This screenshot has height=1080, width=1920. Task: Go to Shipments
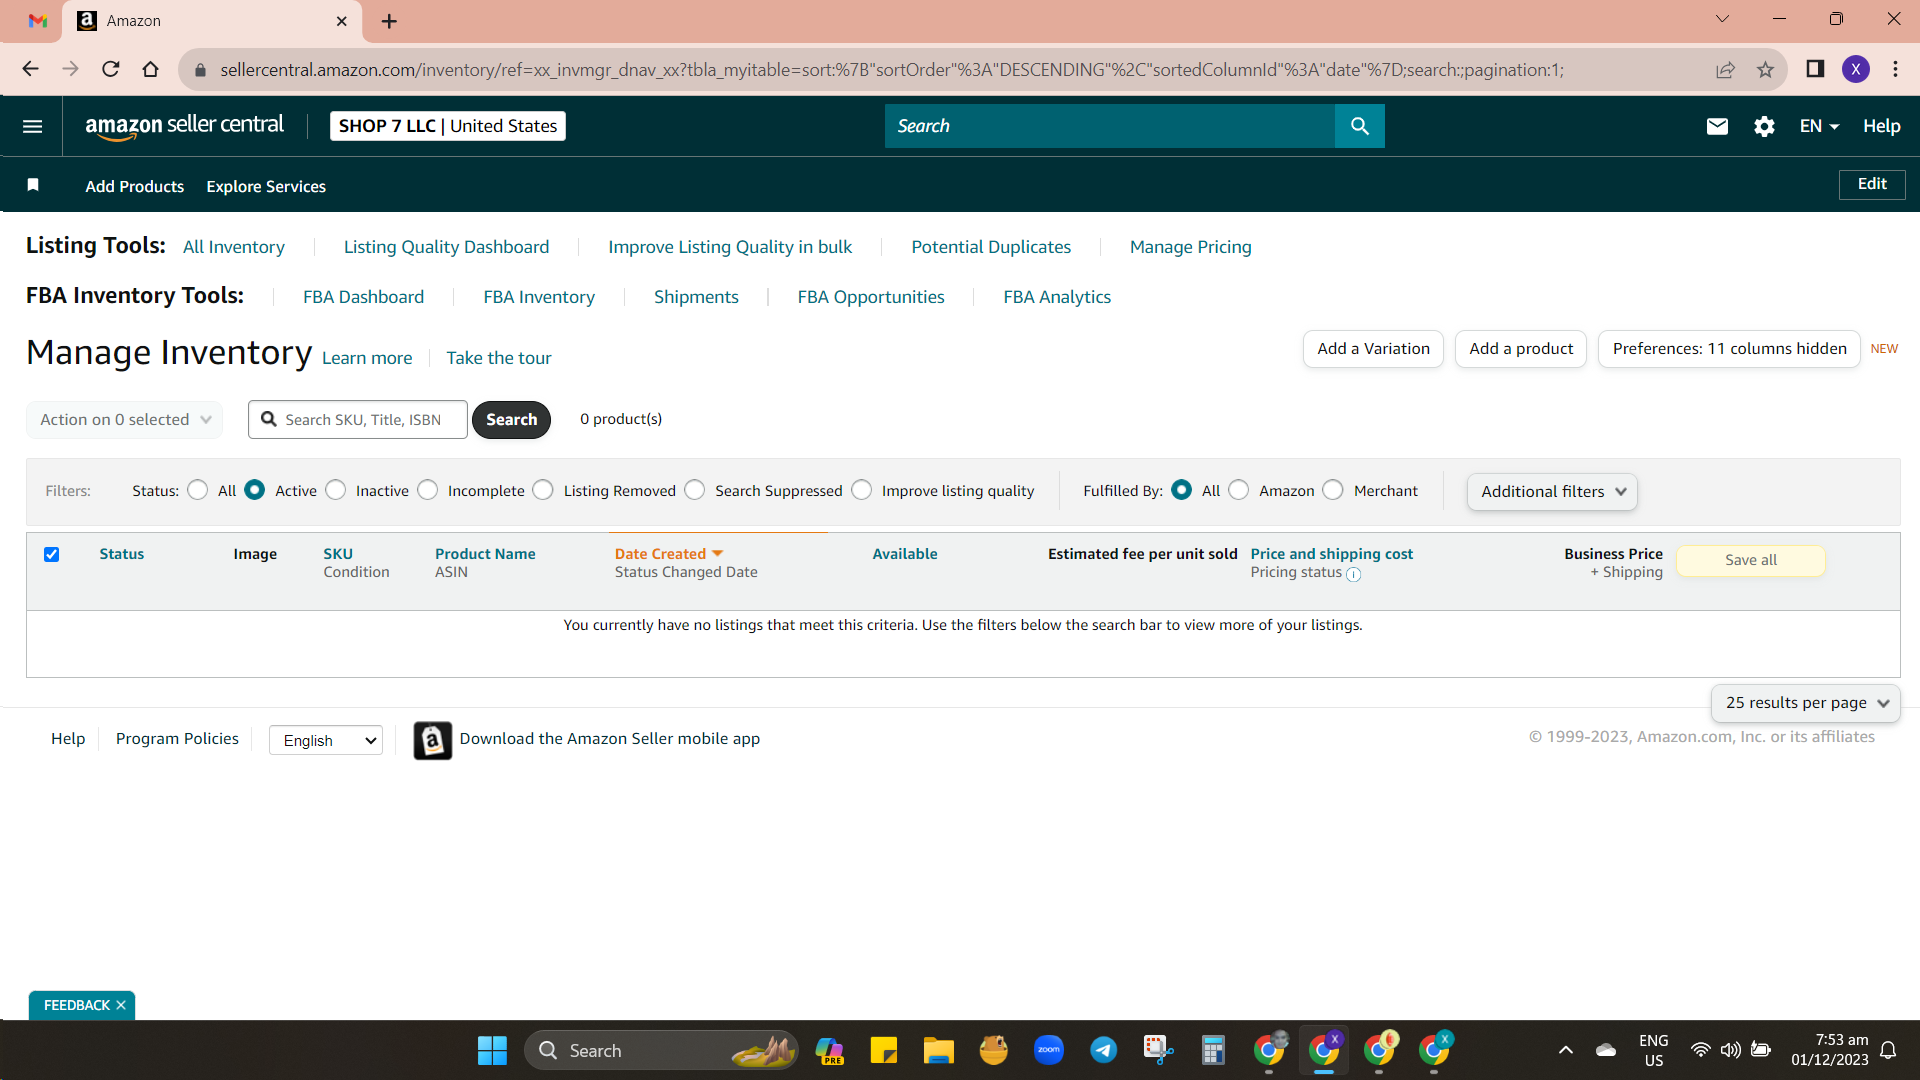[696, 297]
